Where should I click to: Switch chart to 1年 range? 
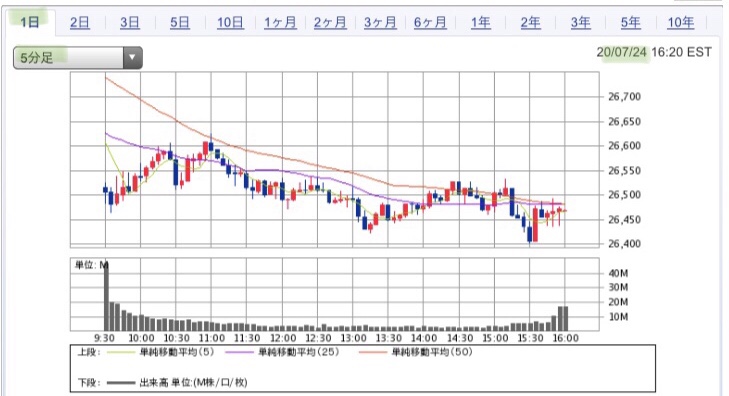click(x=481, y=22)
